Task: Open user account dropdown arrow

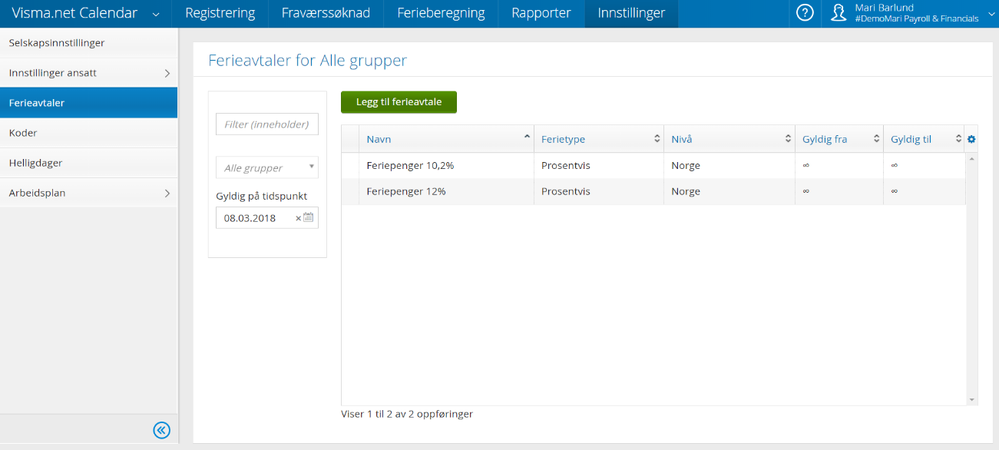Action: click(989, 13)
